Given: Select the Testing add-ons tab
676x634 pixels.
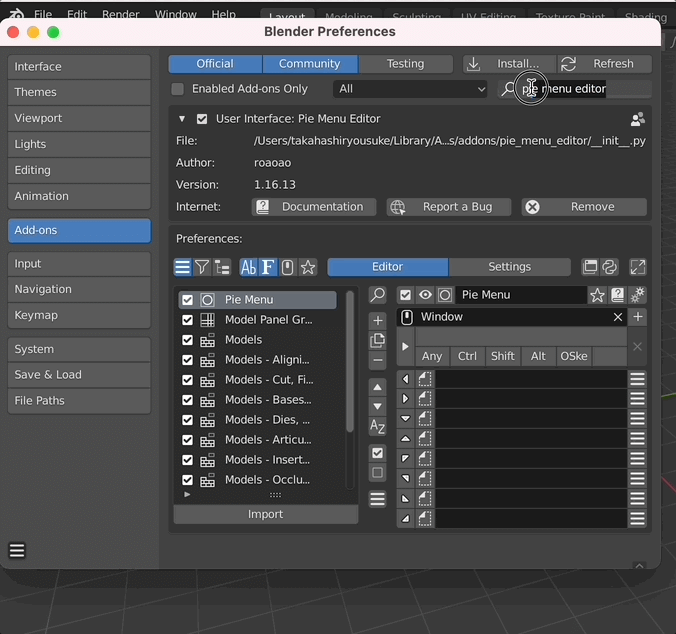Looking at the screenshot, I should pos(405,64).
